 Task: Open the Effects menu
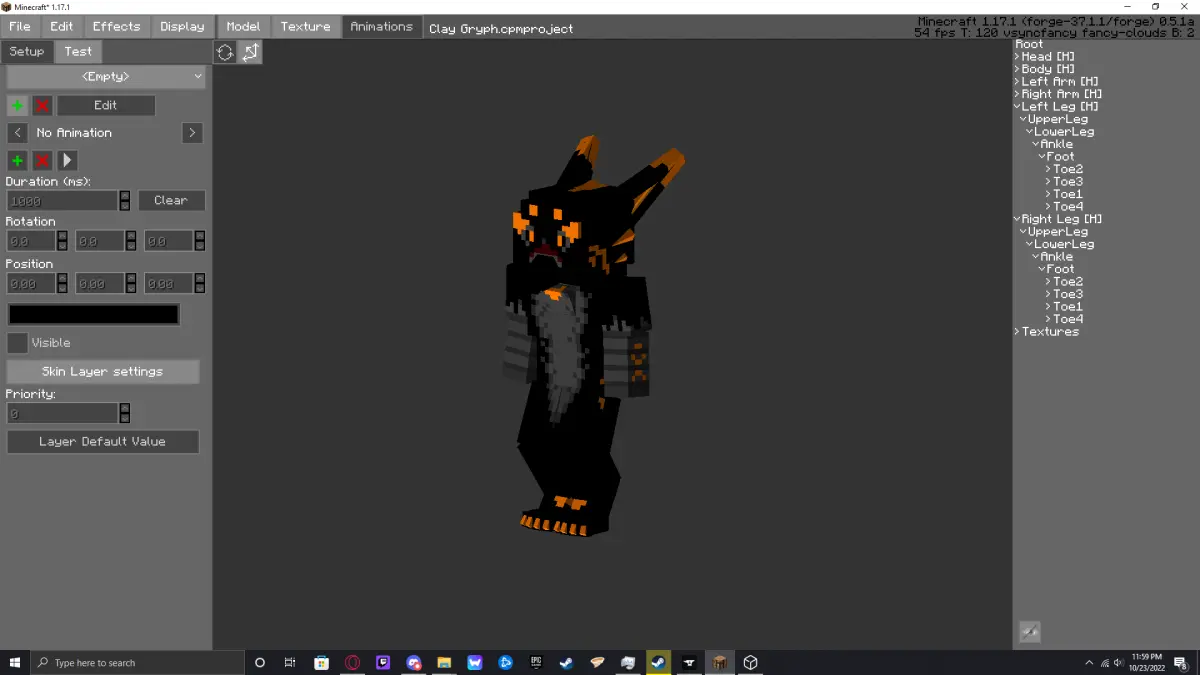point(116,27)
